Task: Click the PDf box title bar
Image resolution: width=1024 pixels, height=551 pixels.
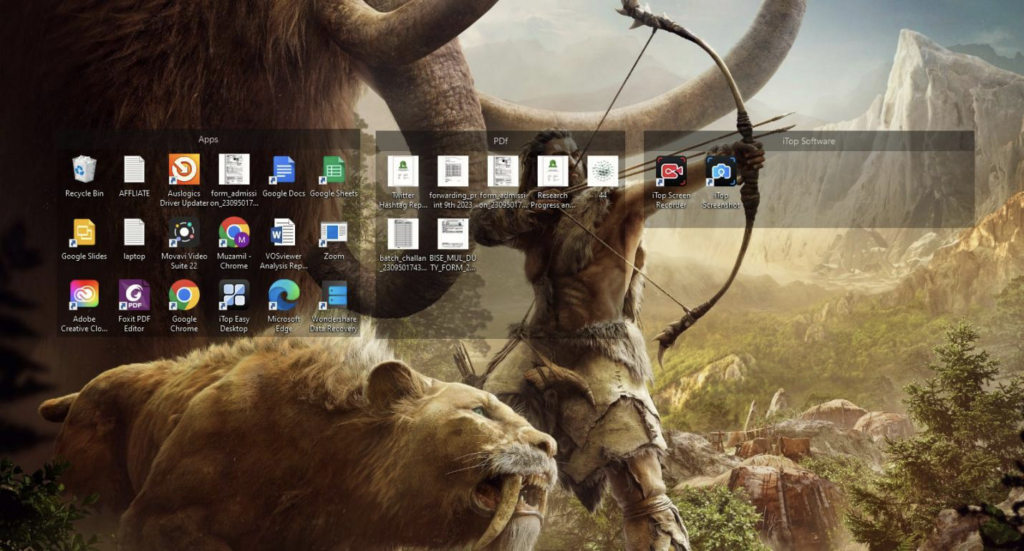Action: 500,140
